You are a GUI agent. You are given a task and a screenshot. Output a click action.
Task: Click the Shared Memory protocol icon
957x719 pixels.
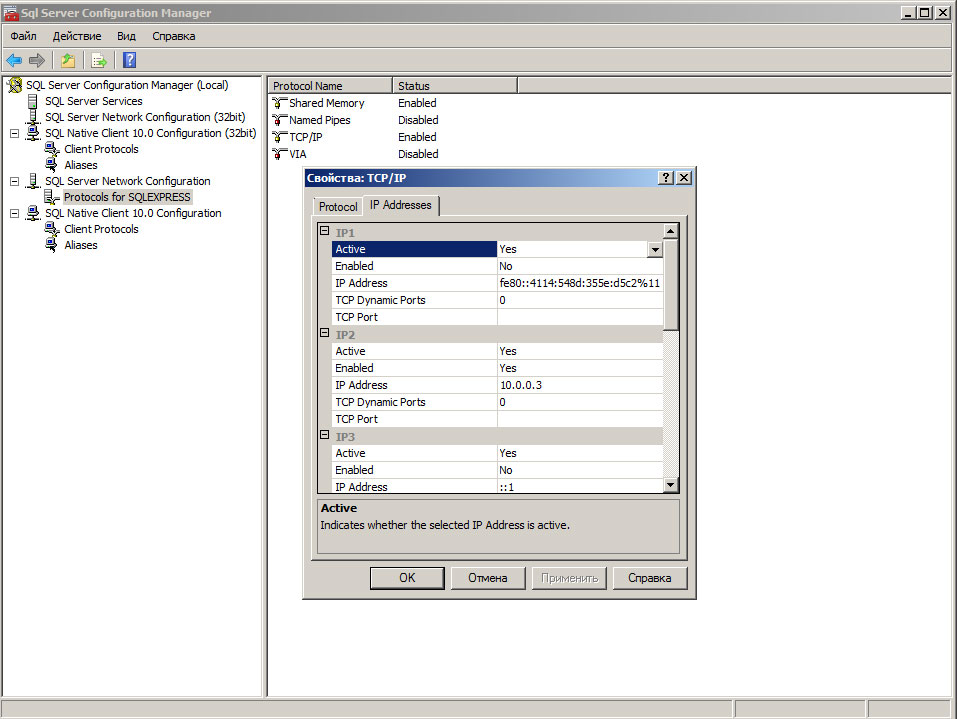point(280,103)
